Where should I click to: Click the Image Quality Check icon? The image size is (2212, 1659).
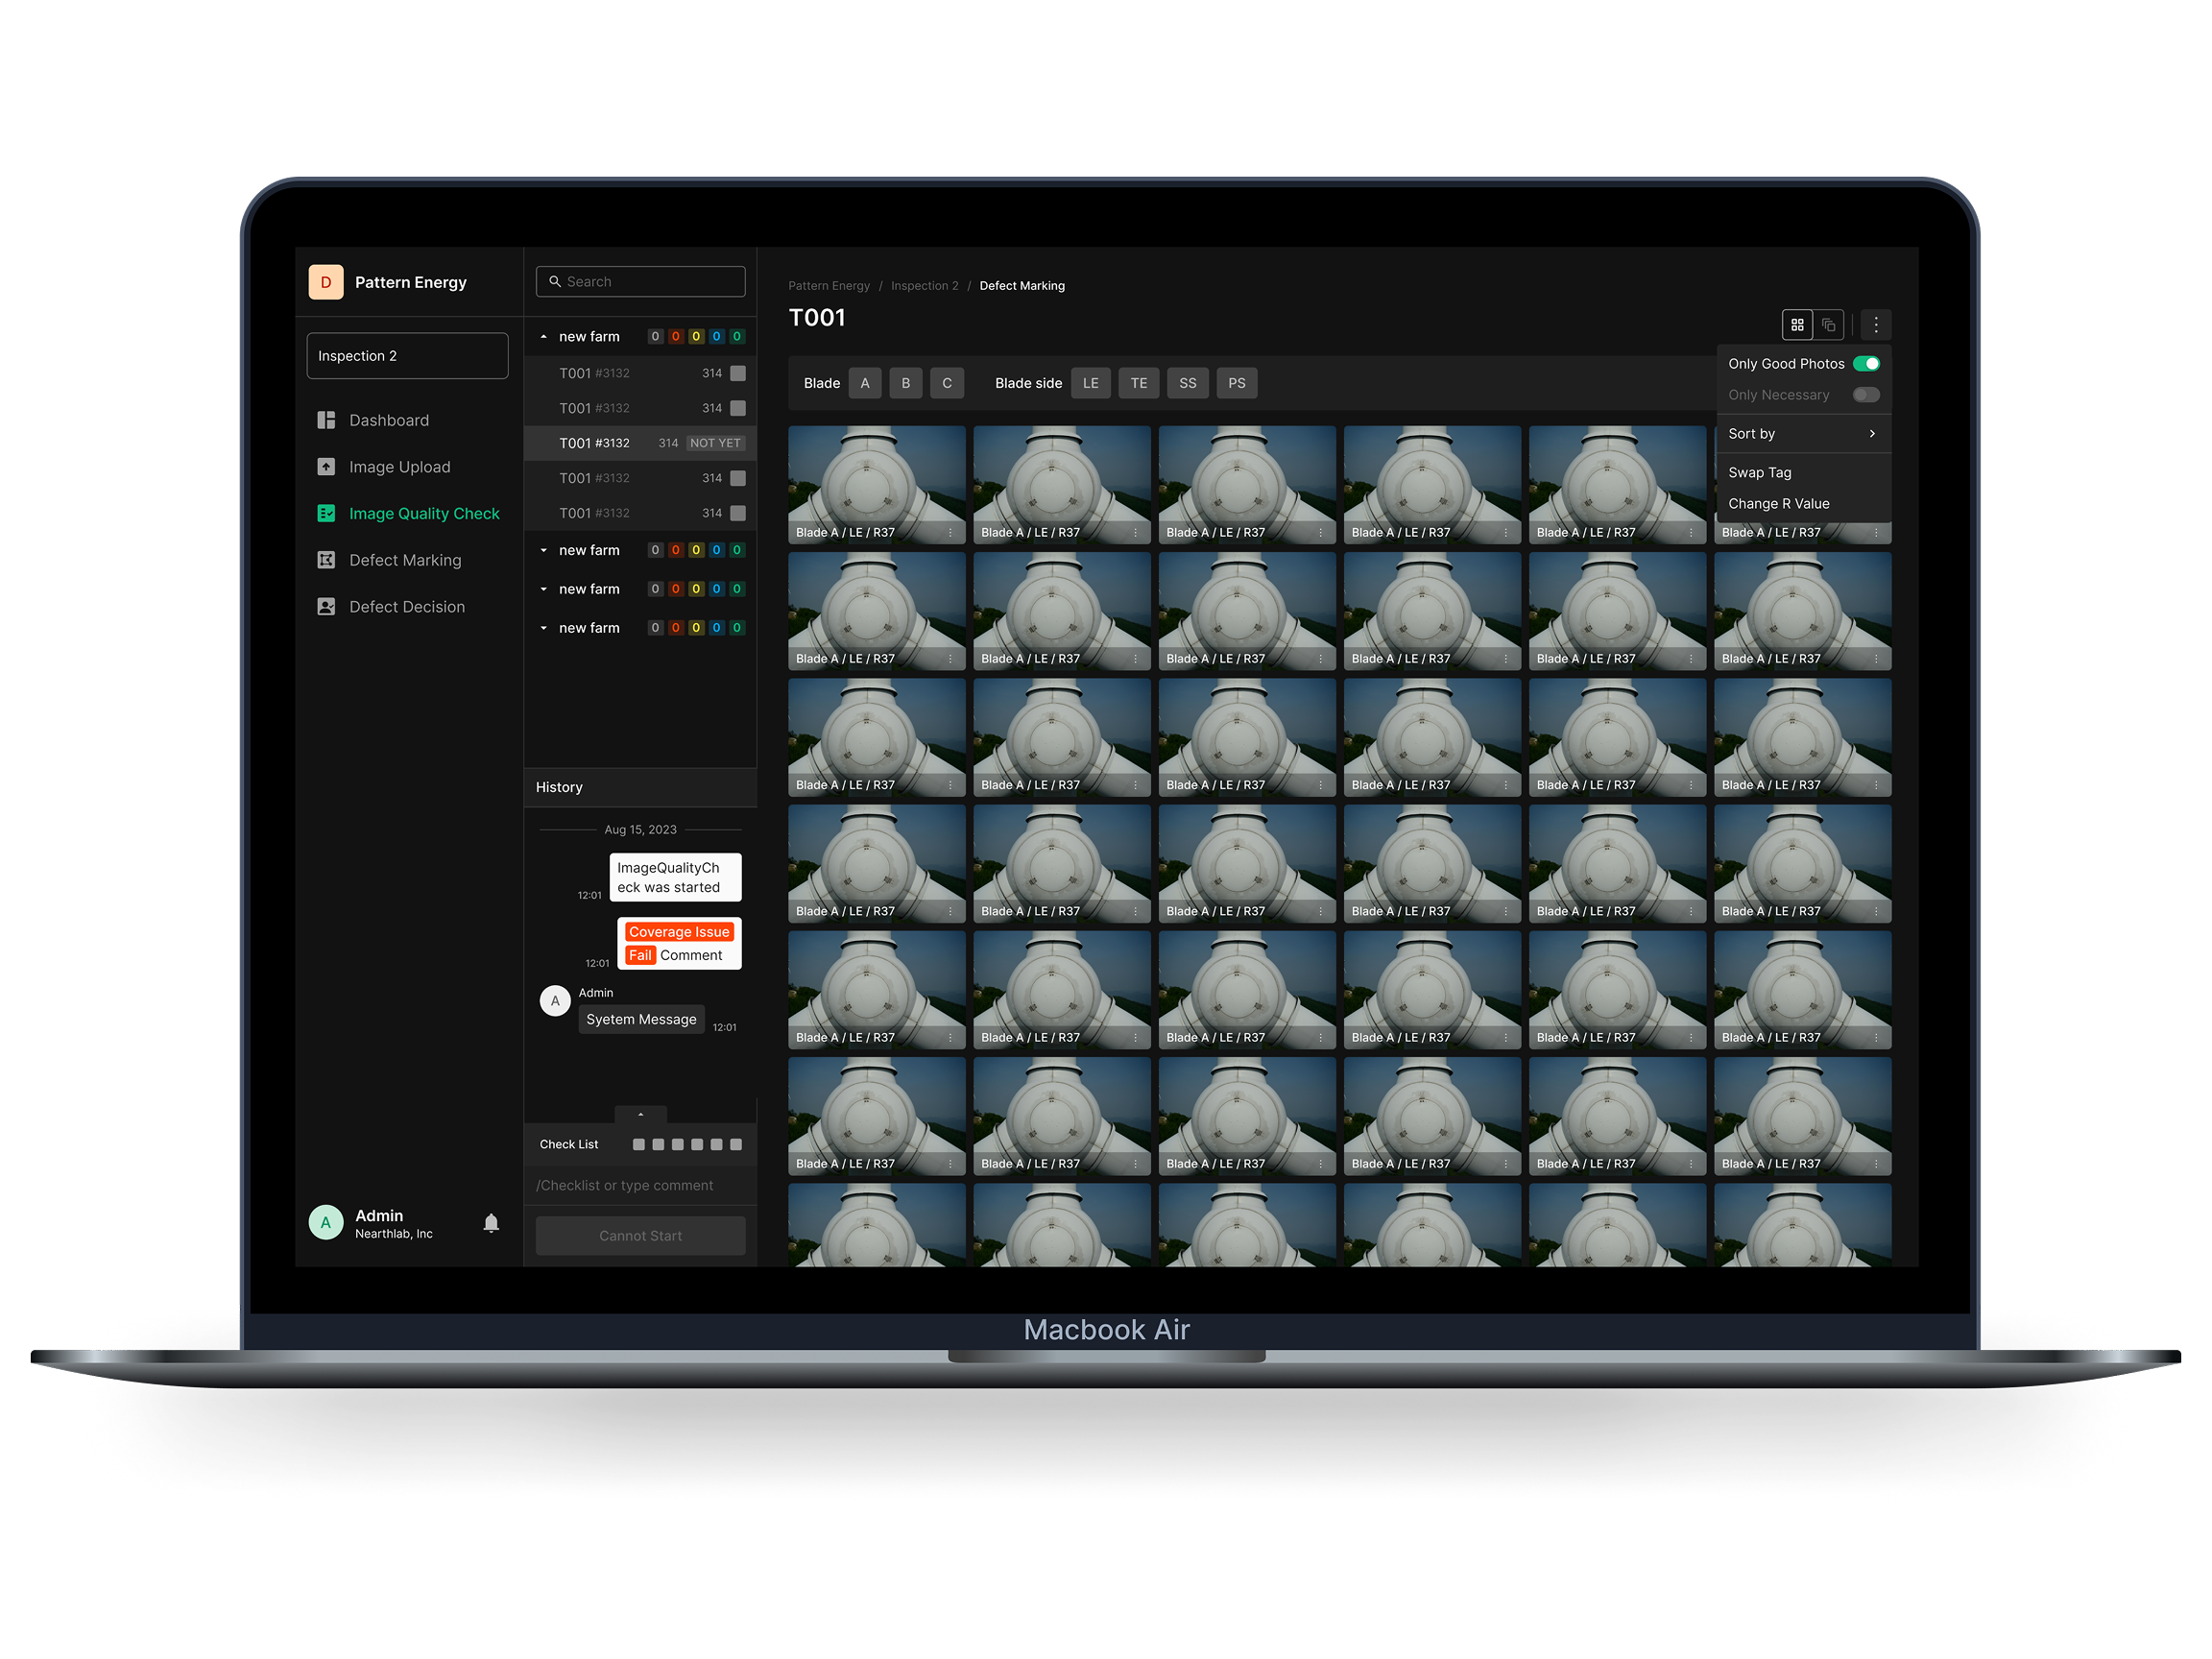click(x=326, y=513)
